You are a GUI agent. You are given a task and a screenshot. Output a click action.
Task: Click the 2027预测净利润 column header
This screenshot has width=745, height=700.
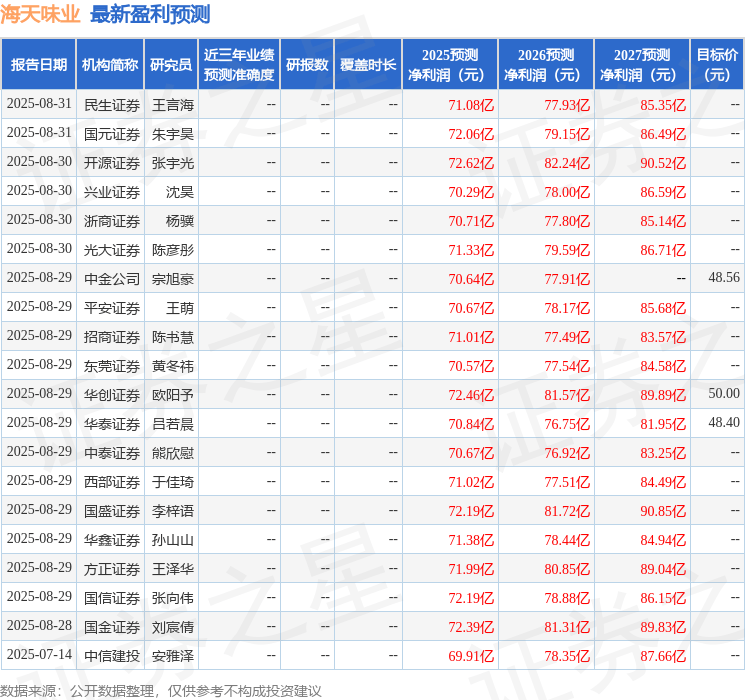point(641,65)
